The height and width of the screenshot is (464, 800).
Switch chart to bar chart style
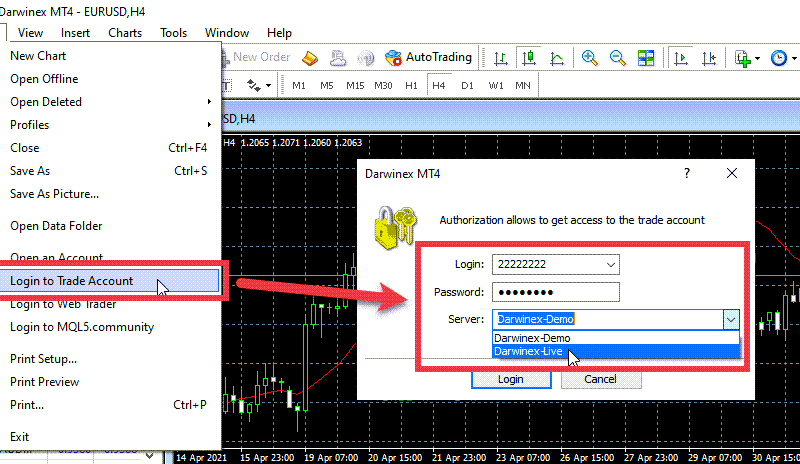pos(501,58)
